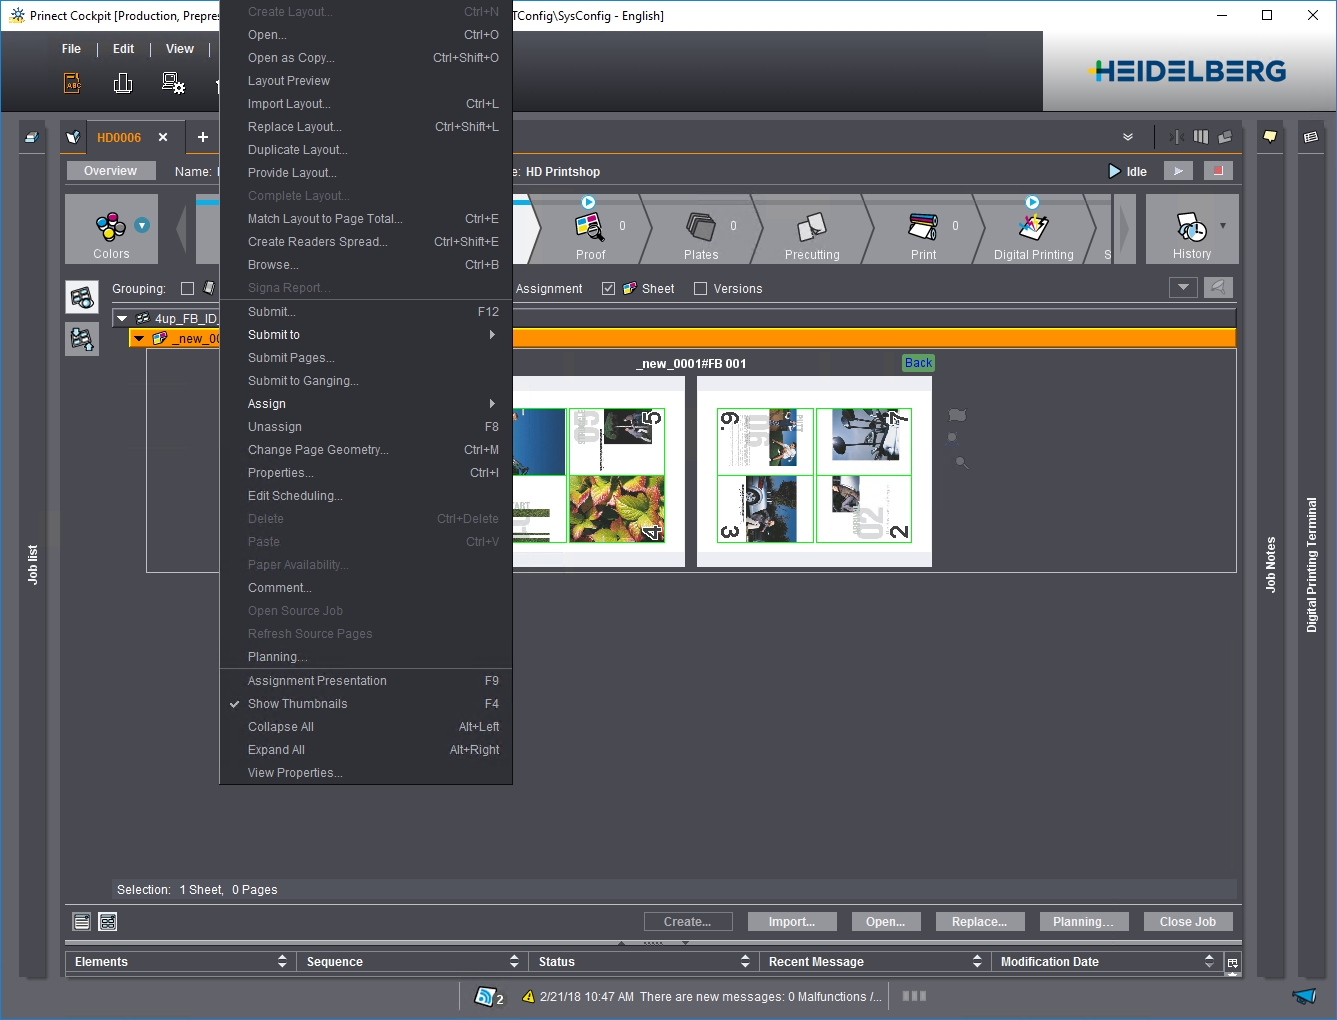The height and width of the screenshot is (1020, 1337).
Task: Enable the Versions checkbox
Action: [x=700, y=288]
